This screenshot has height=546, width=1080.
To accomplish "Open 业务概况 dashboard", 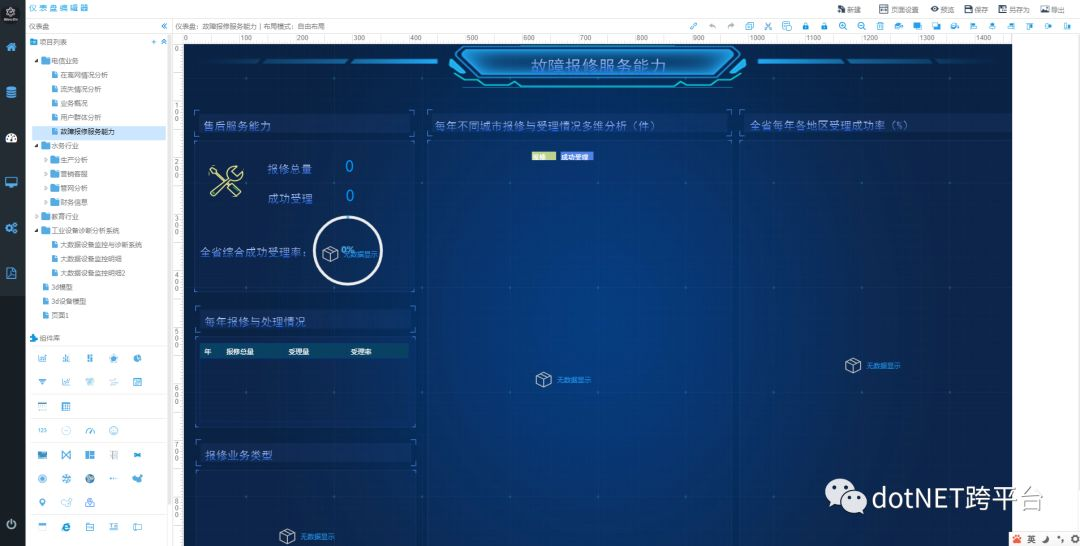I will tap(74, 103).
